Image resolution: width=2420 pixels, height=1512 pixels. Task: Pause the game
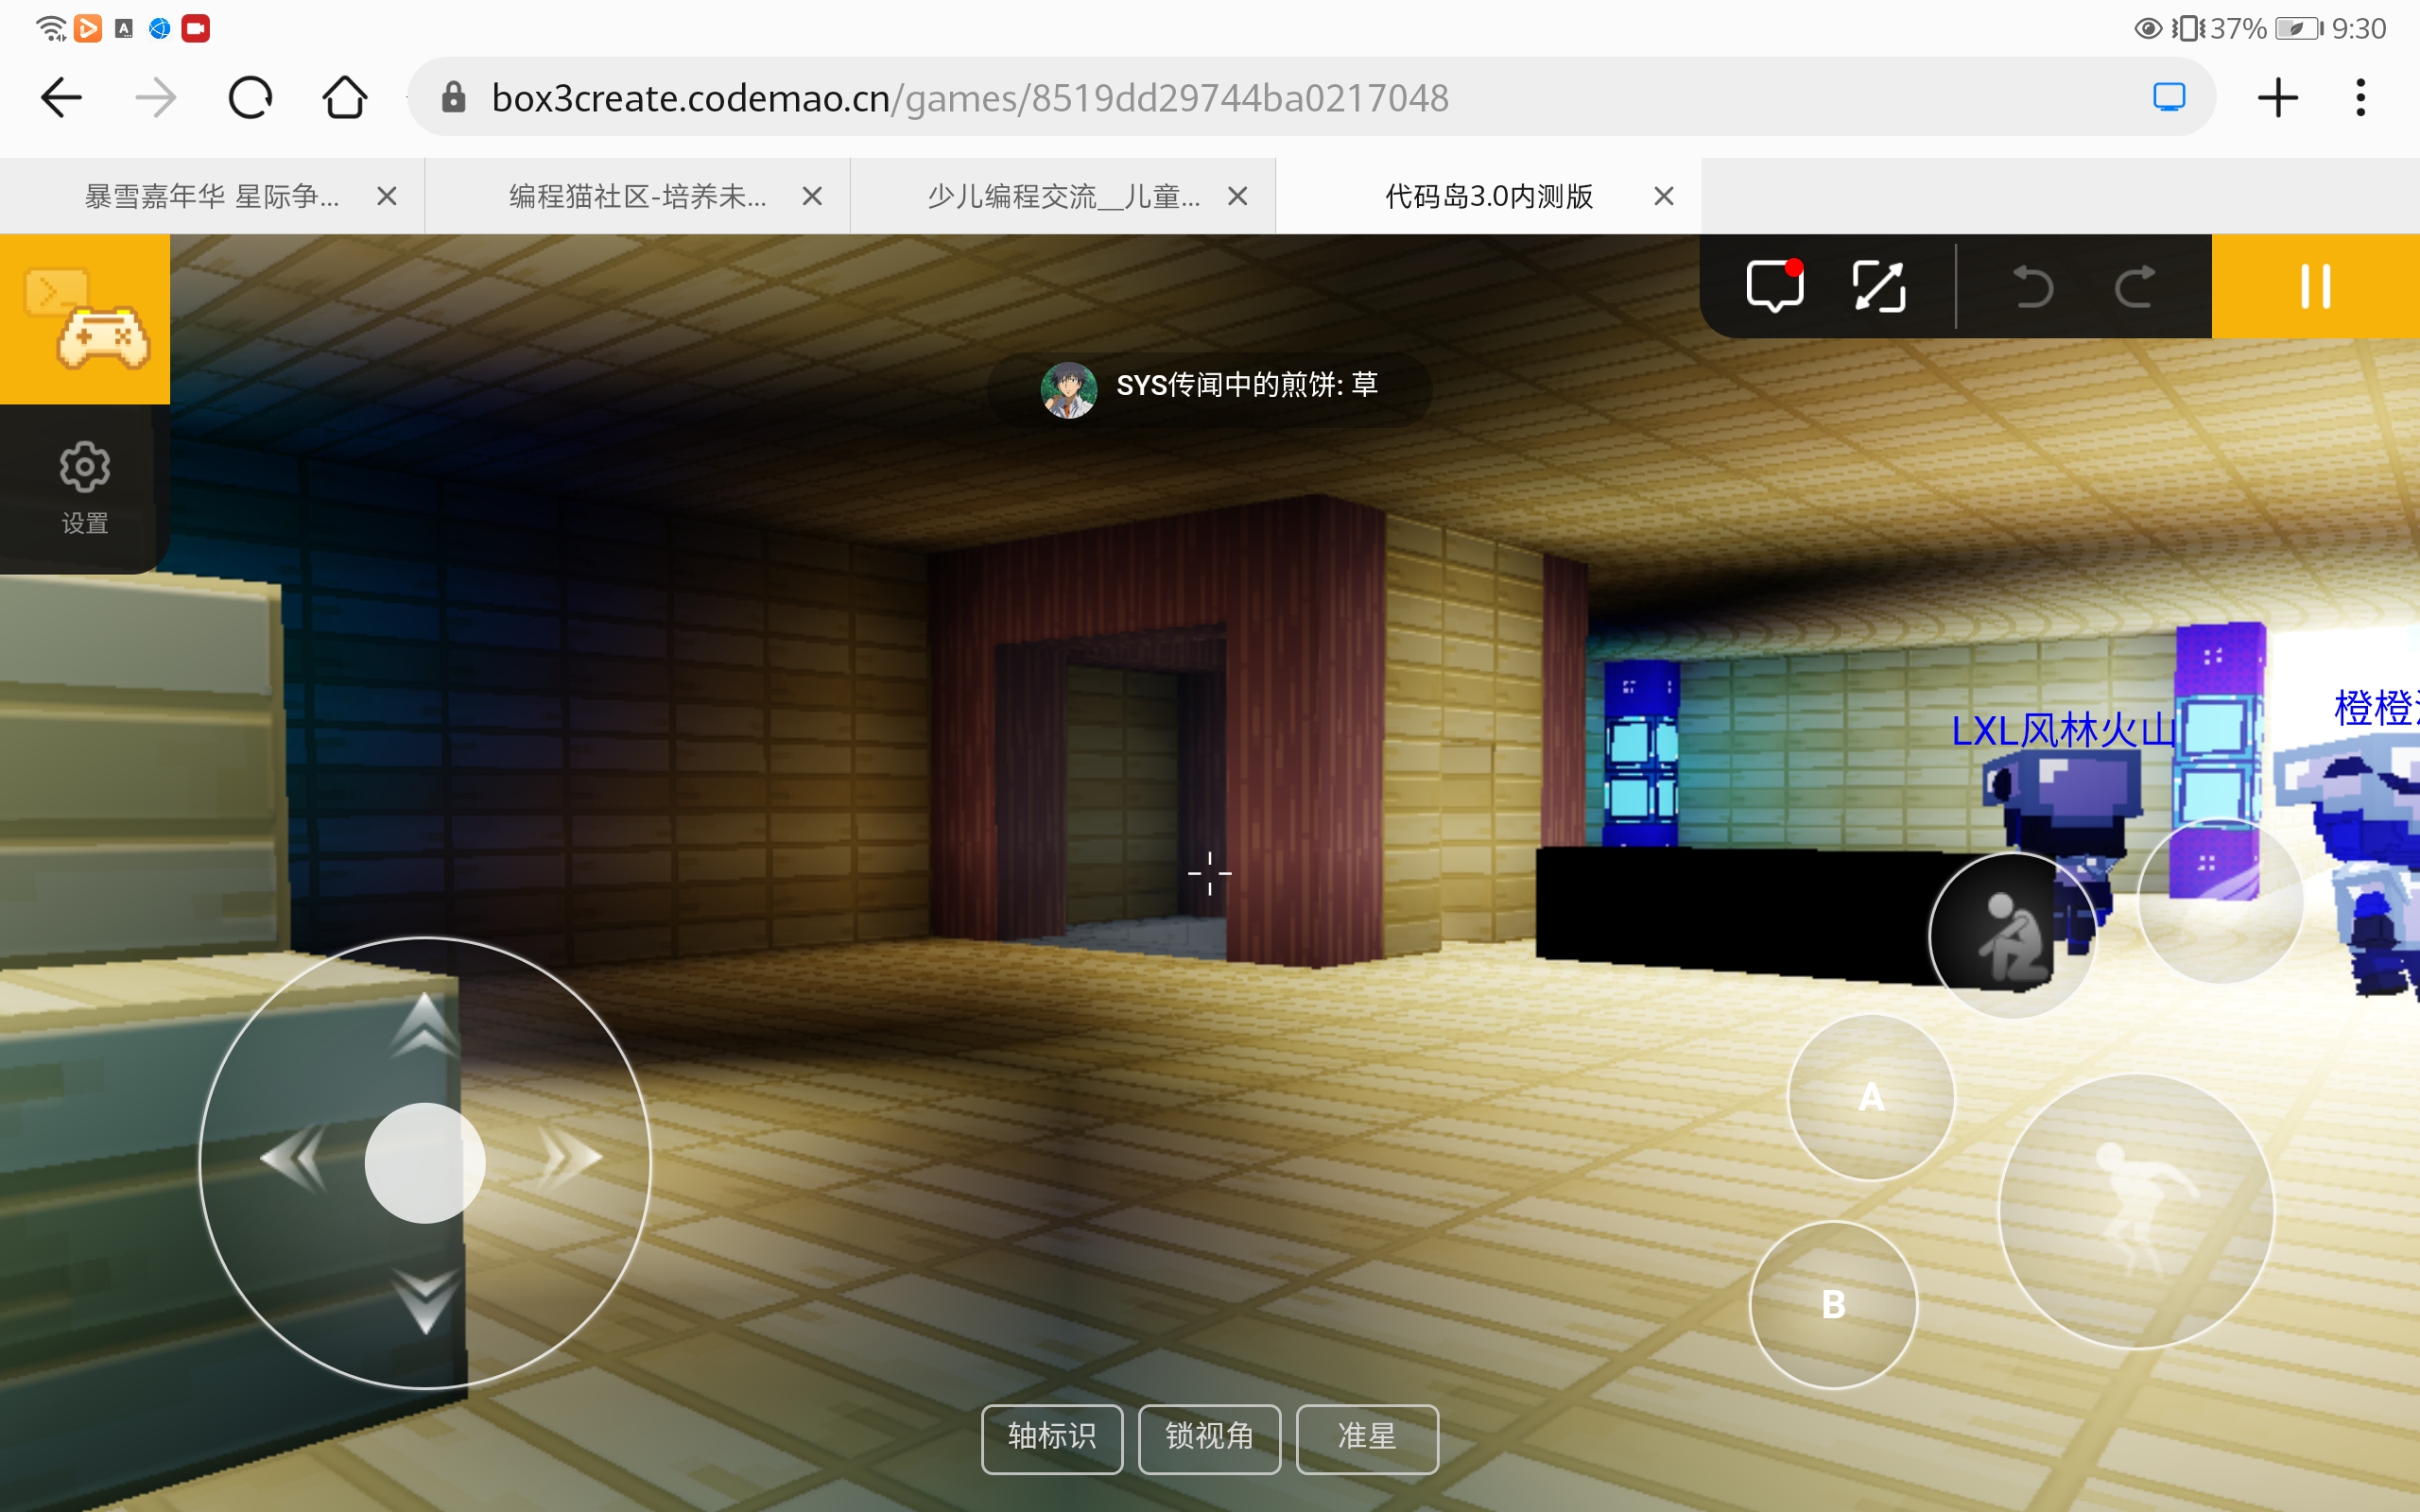pos(2316,286)
